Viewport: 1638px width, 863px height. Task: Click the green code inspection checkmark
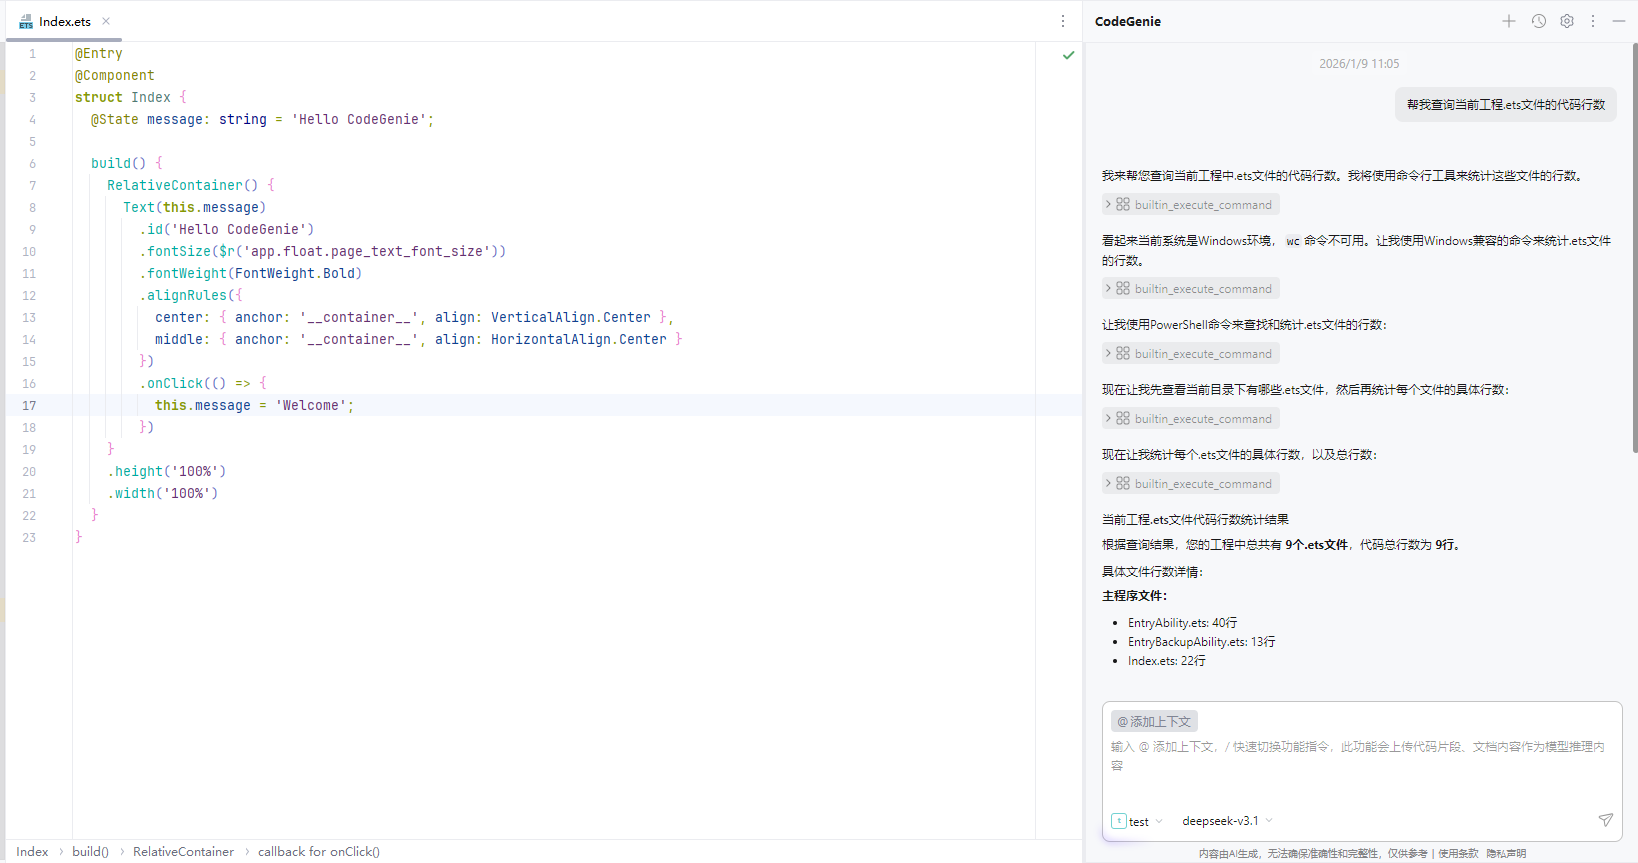coord(1068,55)
